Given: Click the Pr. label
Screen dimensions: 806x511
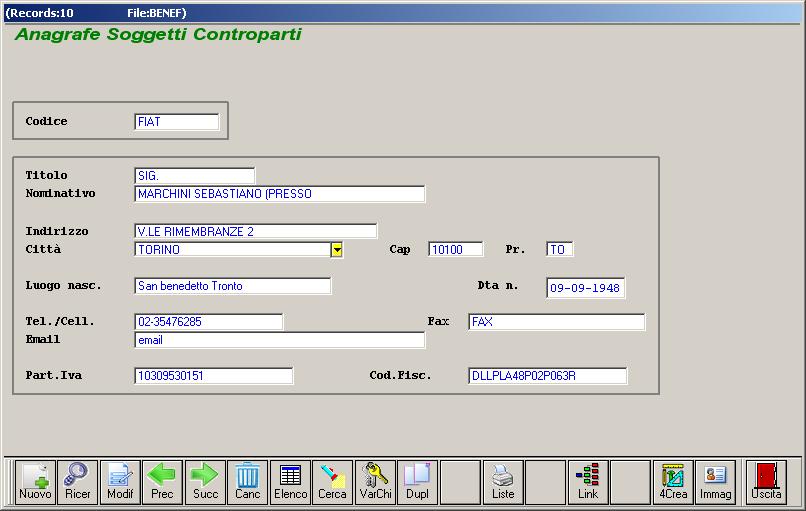Looking at the screenshot, I should [x=515, y=249].
